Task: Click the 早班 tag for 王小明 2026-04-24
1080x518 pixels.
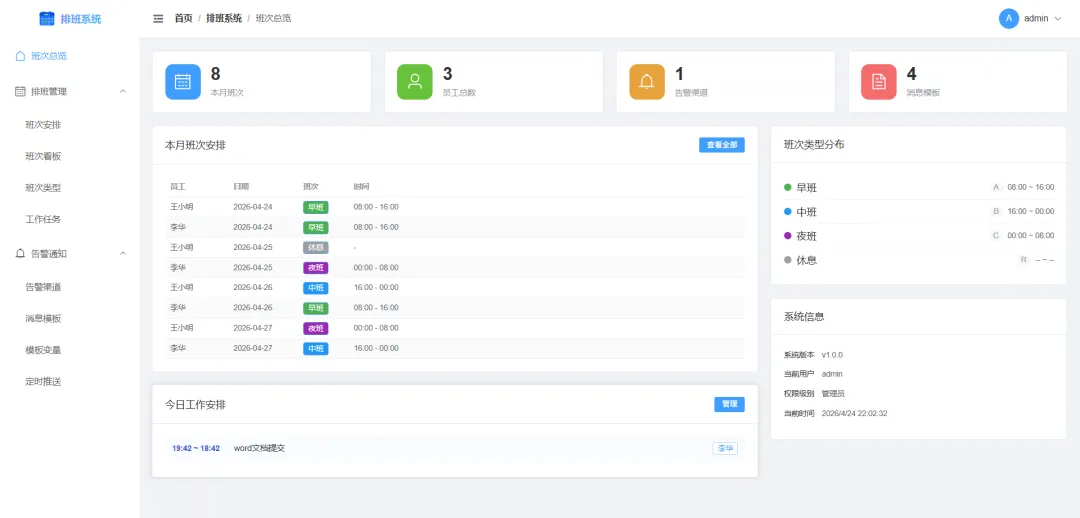Action: pyautogui.click(x=315, y=207)
